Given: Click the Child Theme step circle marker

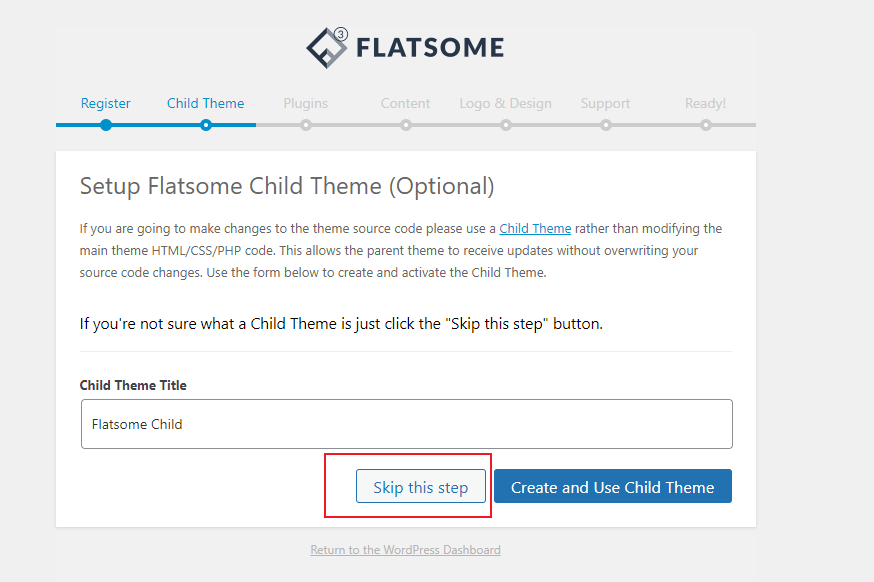Looking at the screenshot, I should pos(206,125).
